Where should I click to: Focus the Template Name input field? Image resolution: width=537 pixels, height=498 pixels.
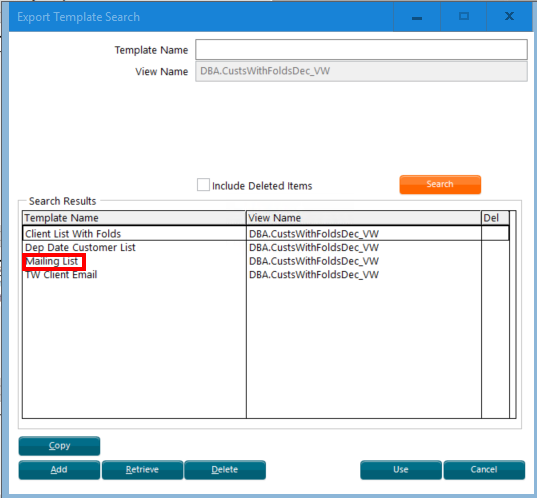(361, 50)
